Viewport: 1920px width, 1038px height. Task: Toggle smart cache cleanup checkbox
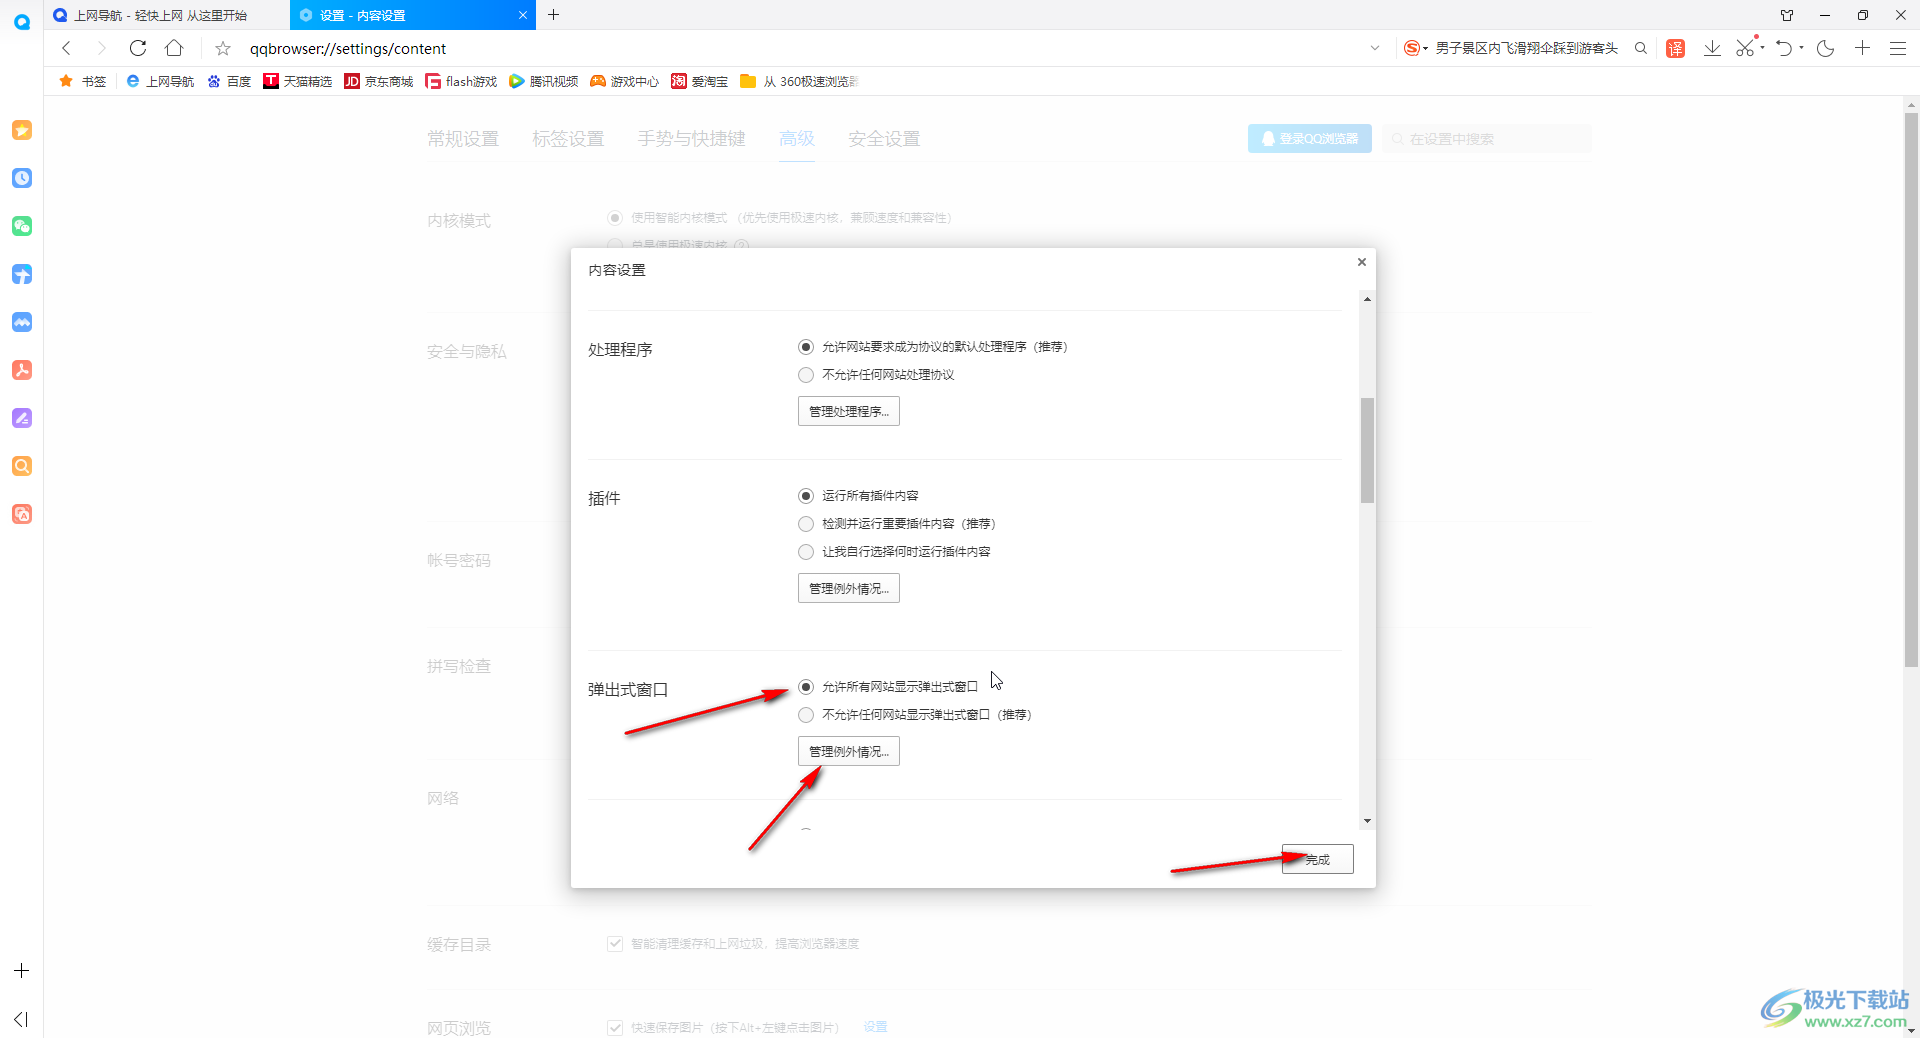pyautogui.click(x=615, y=944)
